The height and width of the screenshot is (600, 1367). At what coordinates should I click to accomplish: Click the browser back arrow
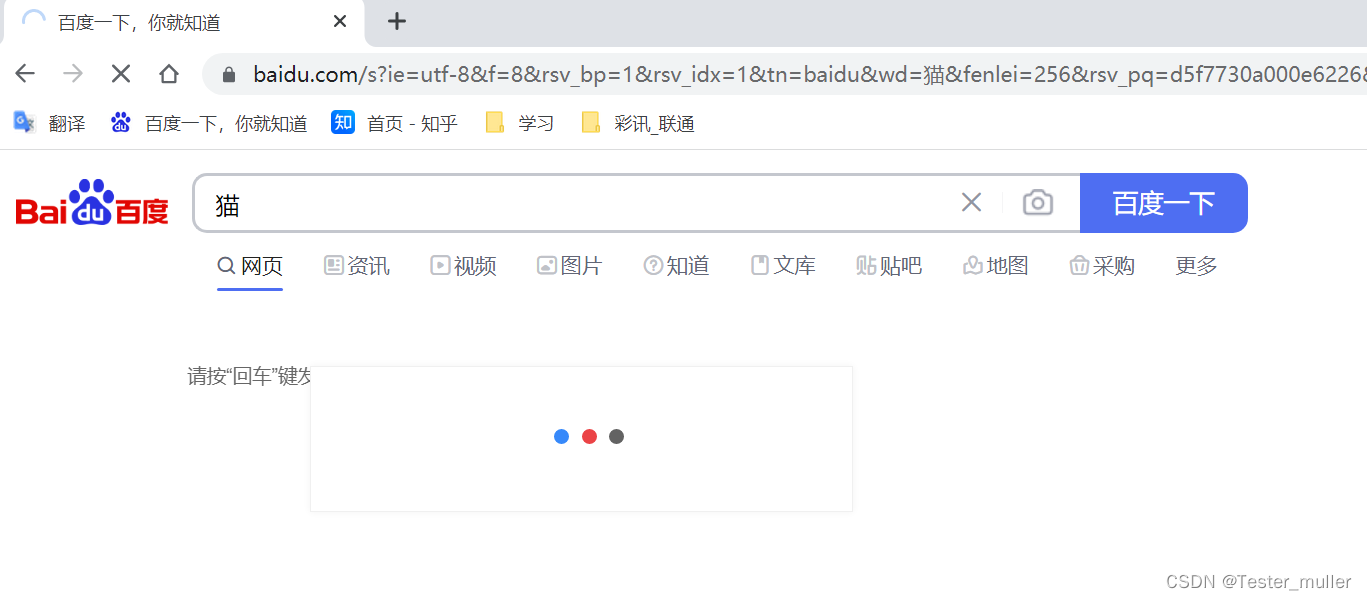point(25,74)
